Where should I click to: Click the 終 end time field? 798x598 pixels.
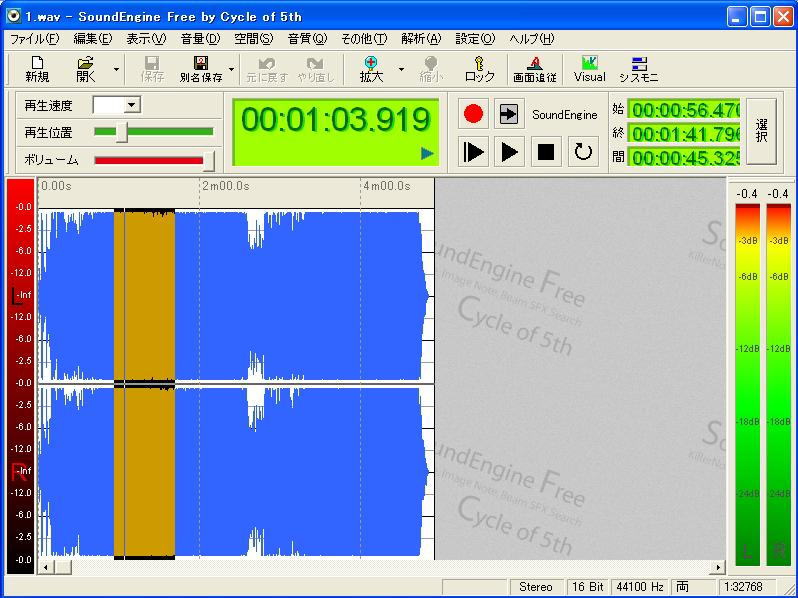coord(683,133)
